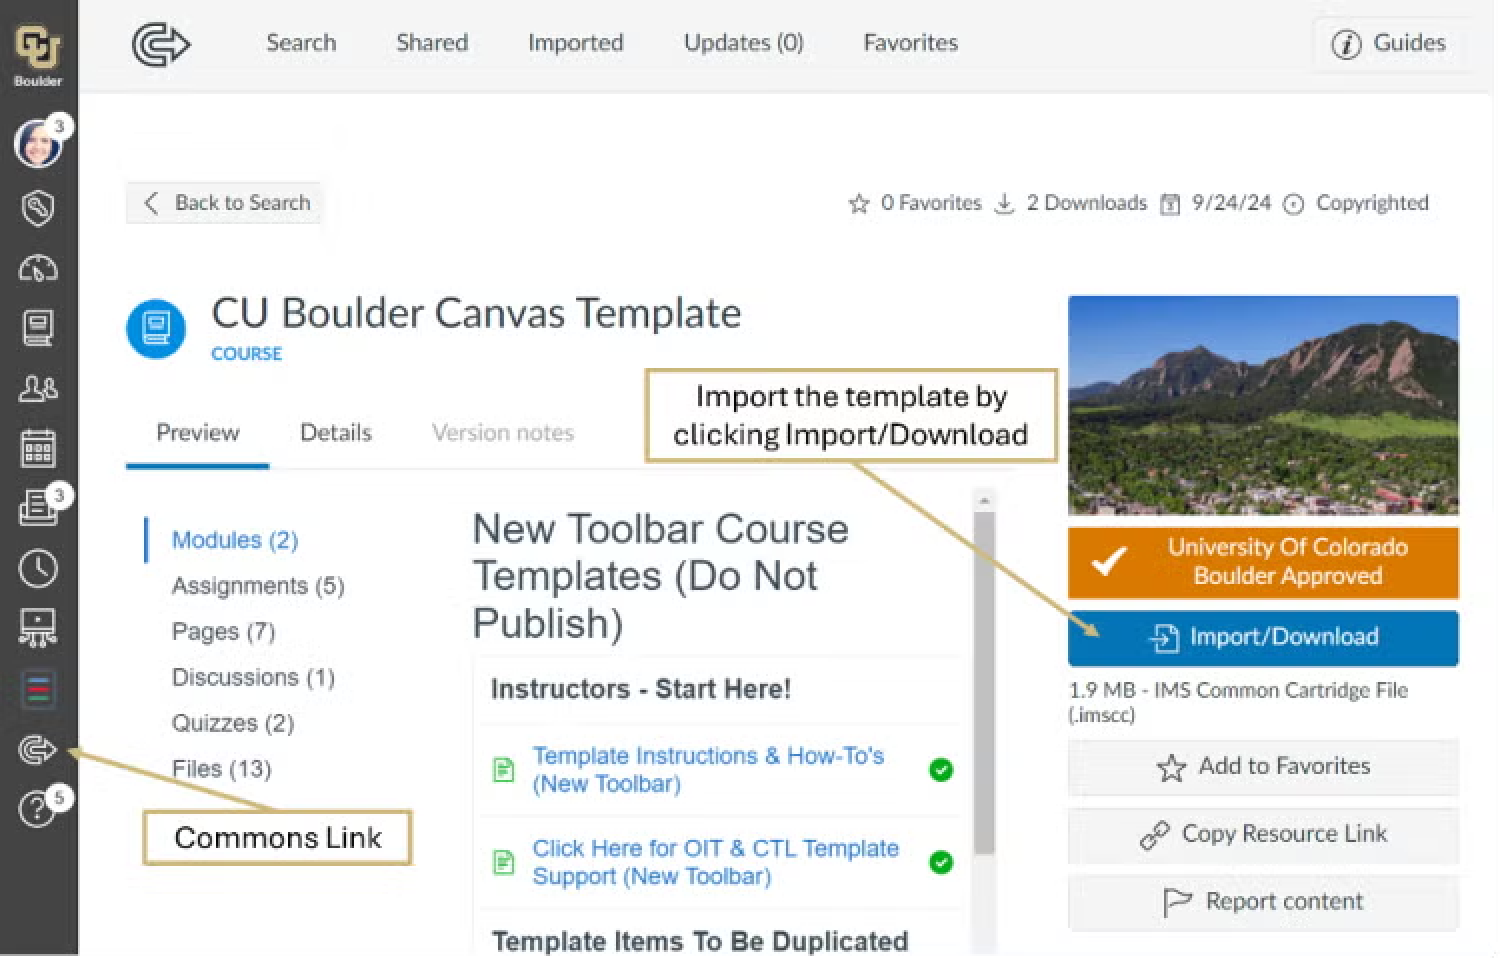This screenshot has width=1500, height=958.
Task: Click the Commons logo in top bar
Action: (161, 44)
